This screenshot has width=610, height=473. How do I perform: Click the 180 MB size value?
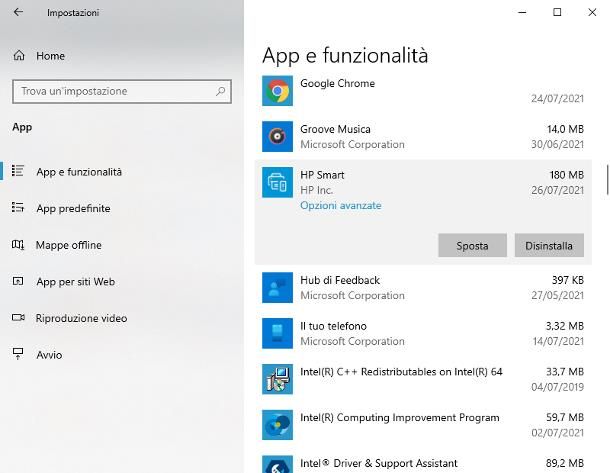pyautogui.click(x=566, y=175)
